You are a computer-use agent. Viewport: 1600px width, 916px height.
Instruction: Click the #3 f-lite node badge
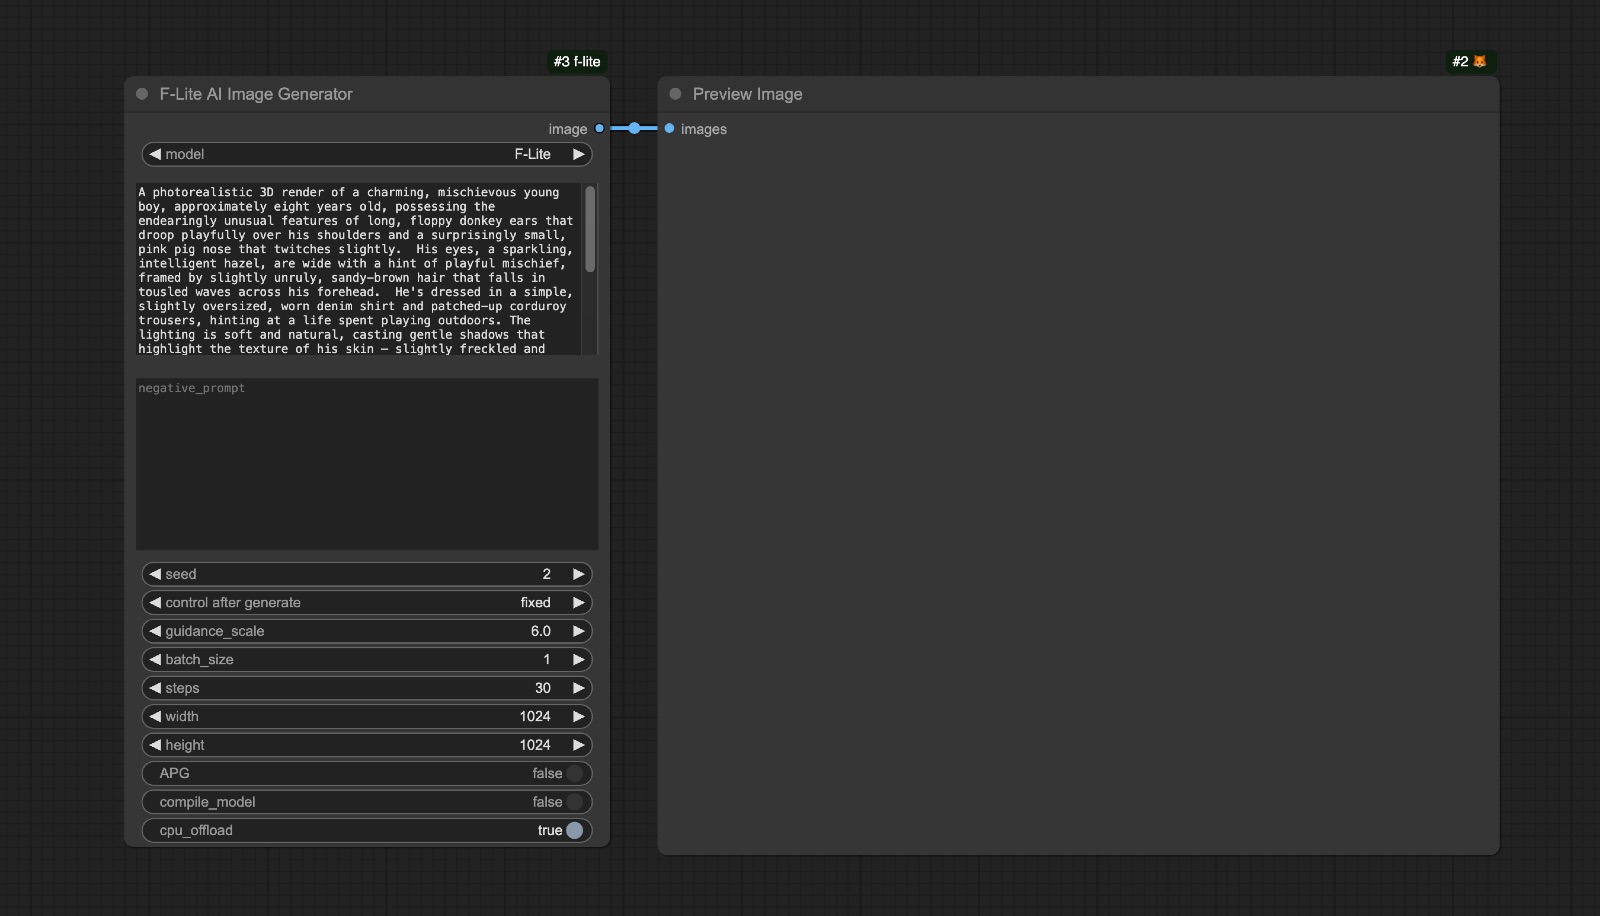[577, 62]
